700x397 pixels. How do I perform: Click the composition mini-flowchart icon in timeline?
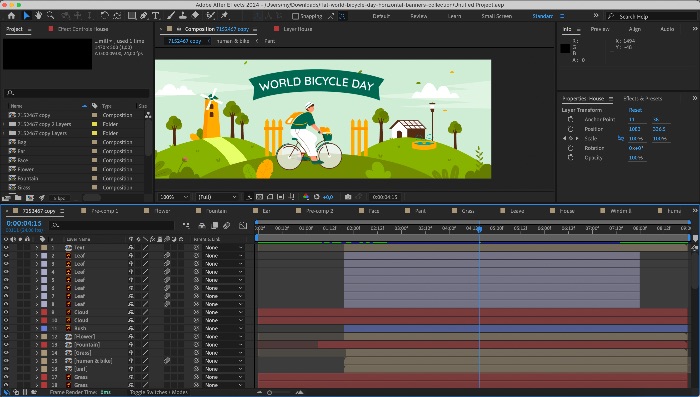click(x=186, y=226)
